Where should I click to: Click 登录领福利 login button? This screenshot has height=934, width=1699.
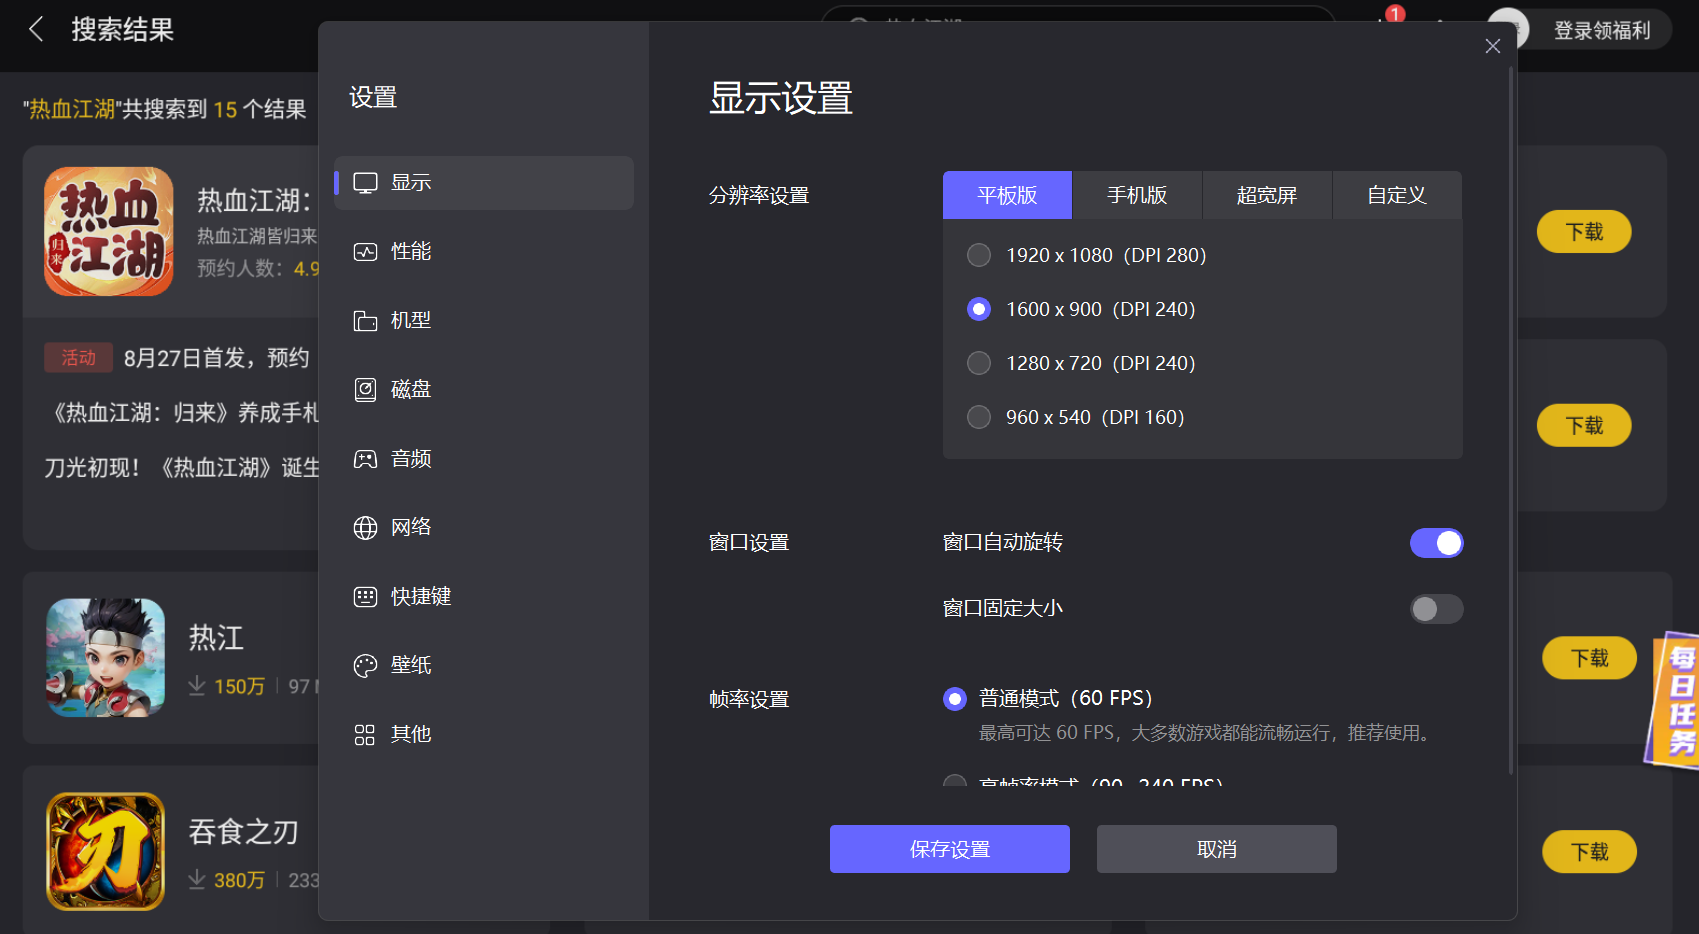1602,30
